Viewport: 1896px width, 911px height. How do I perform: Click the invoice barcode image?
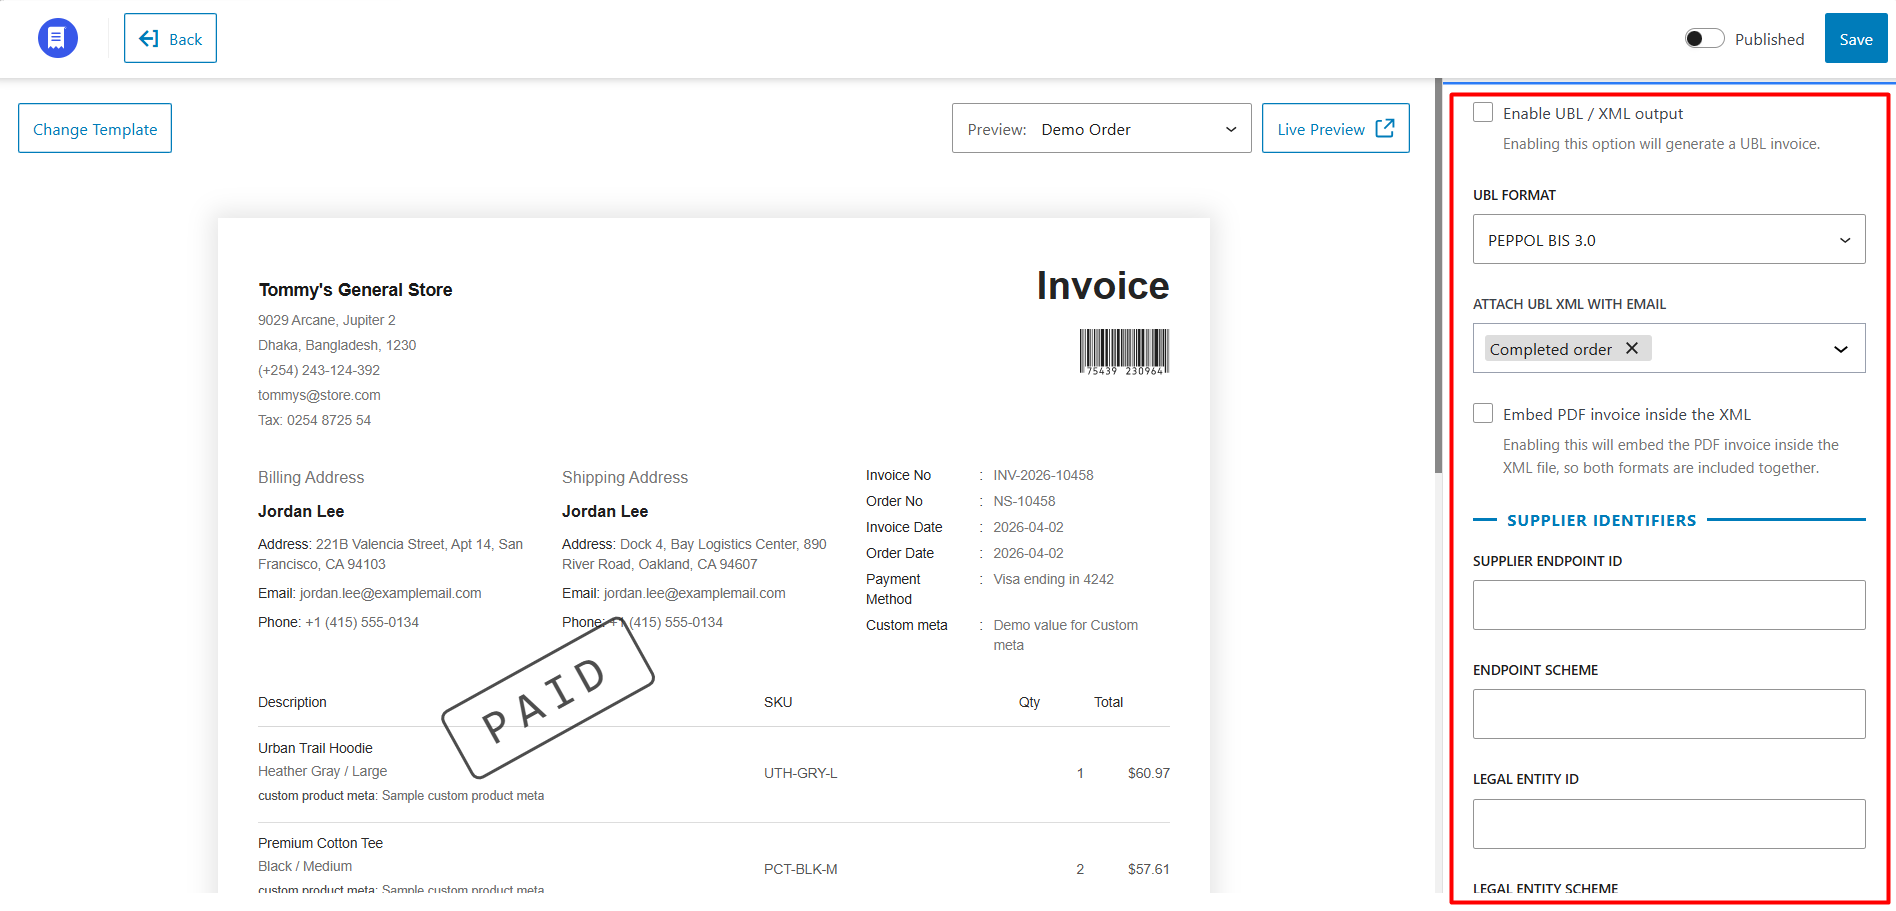tap(1124, 352)
